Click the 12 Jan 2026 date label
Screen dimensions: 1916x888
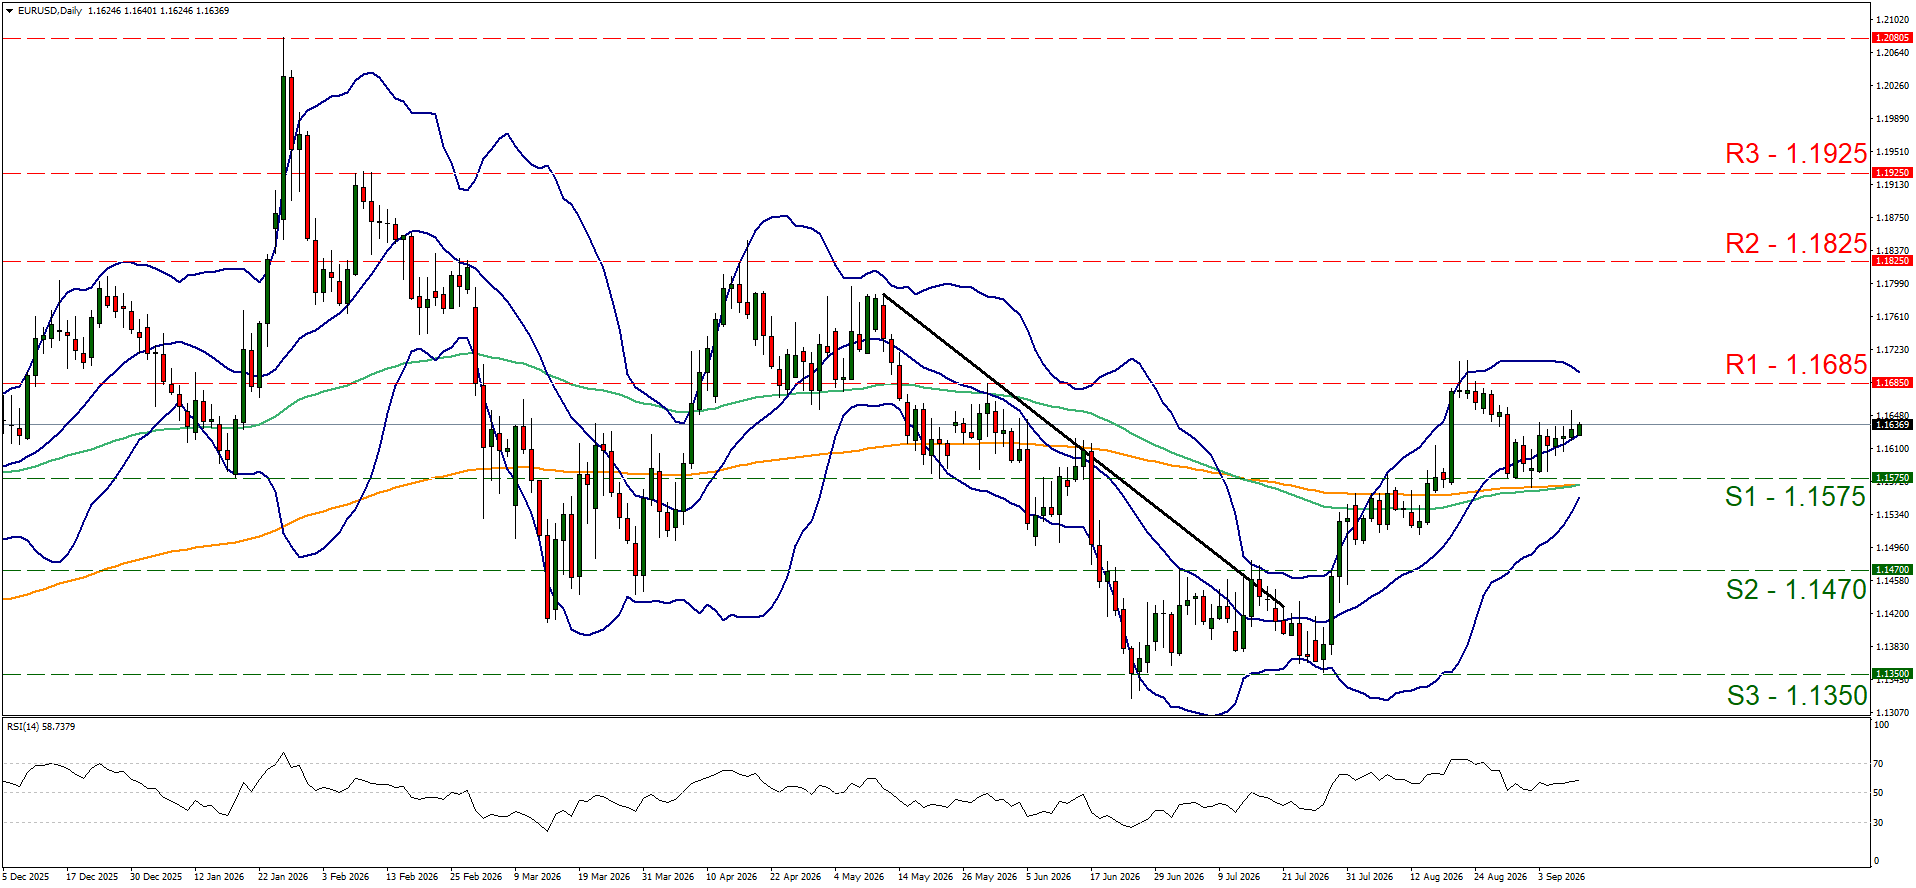[x=219, y=877]
